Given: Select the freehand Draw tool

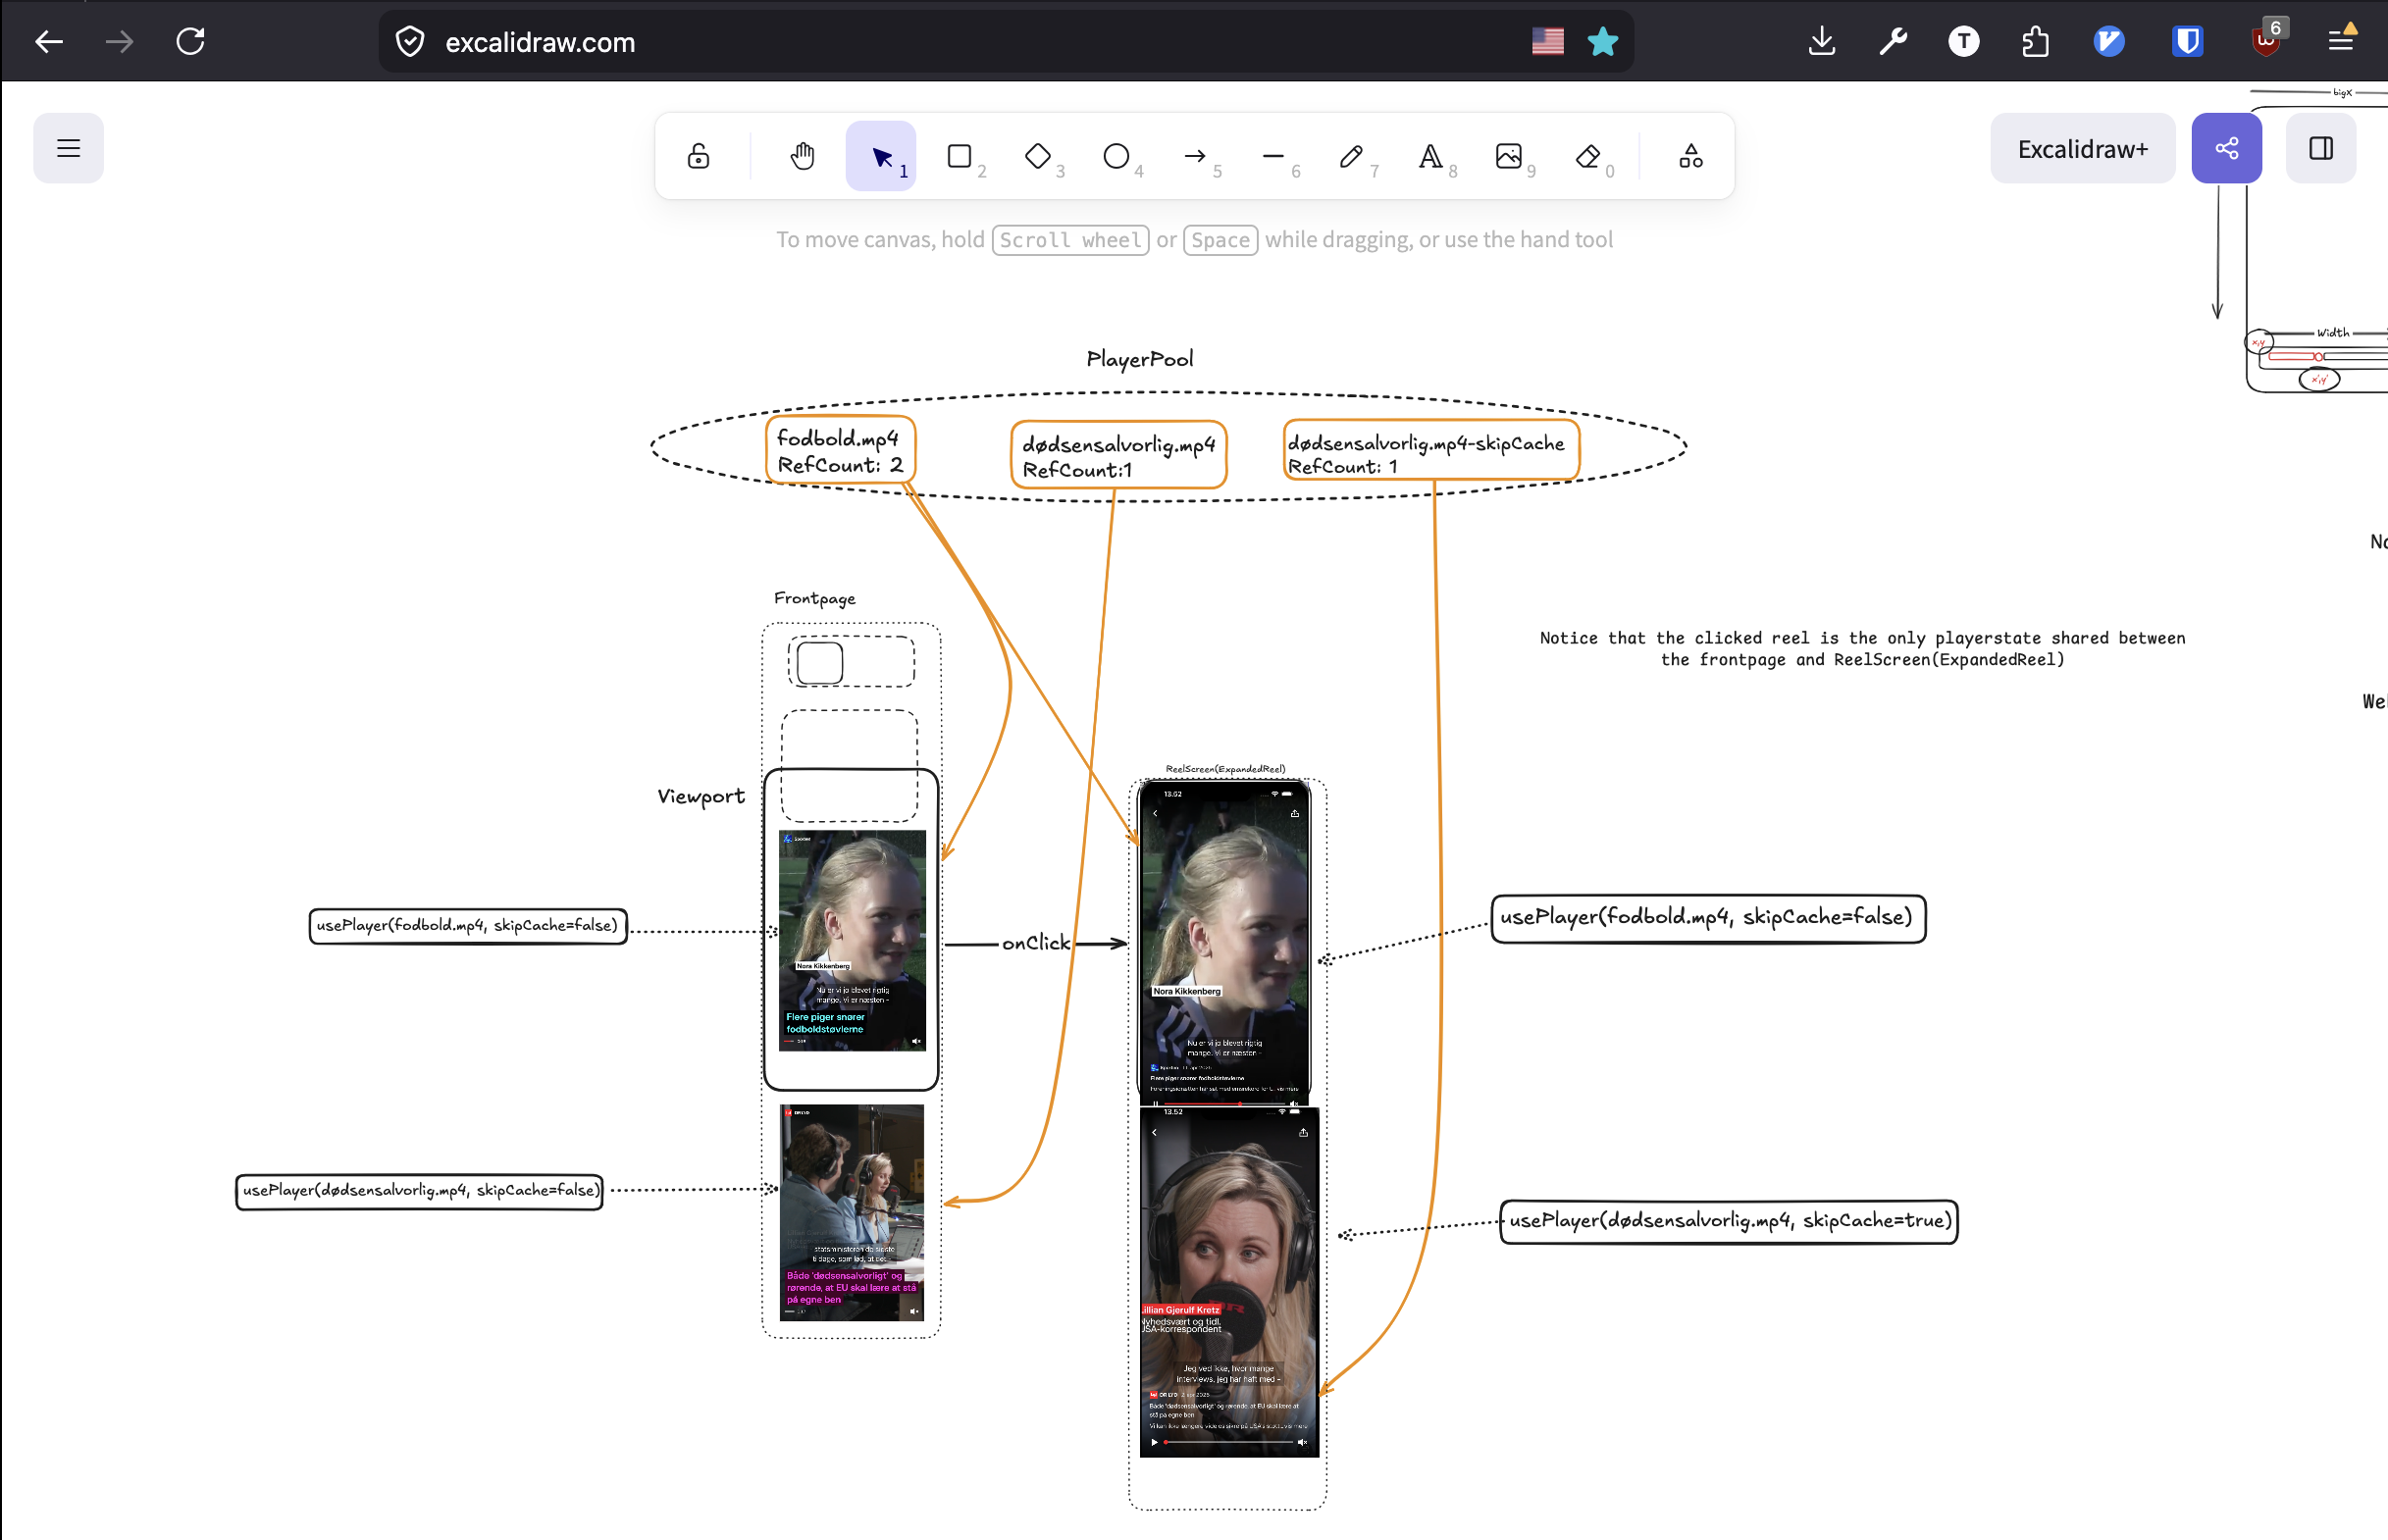Looking at the screenshot, I should pos(1351,156).
